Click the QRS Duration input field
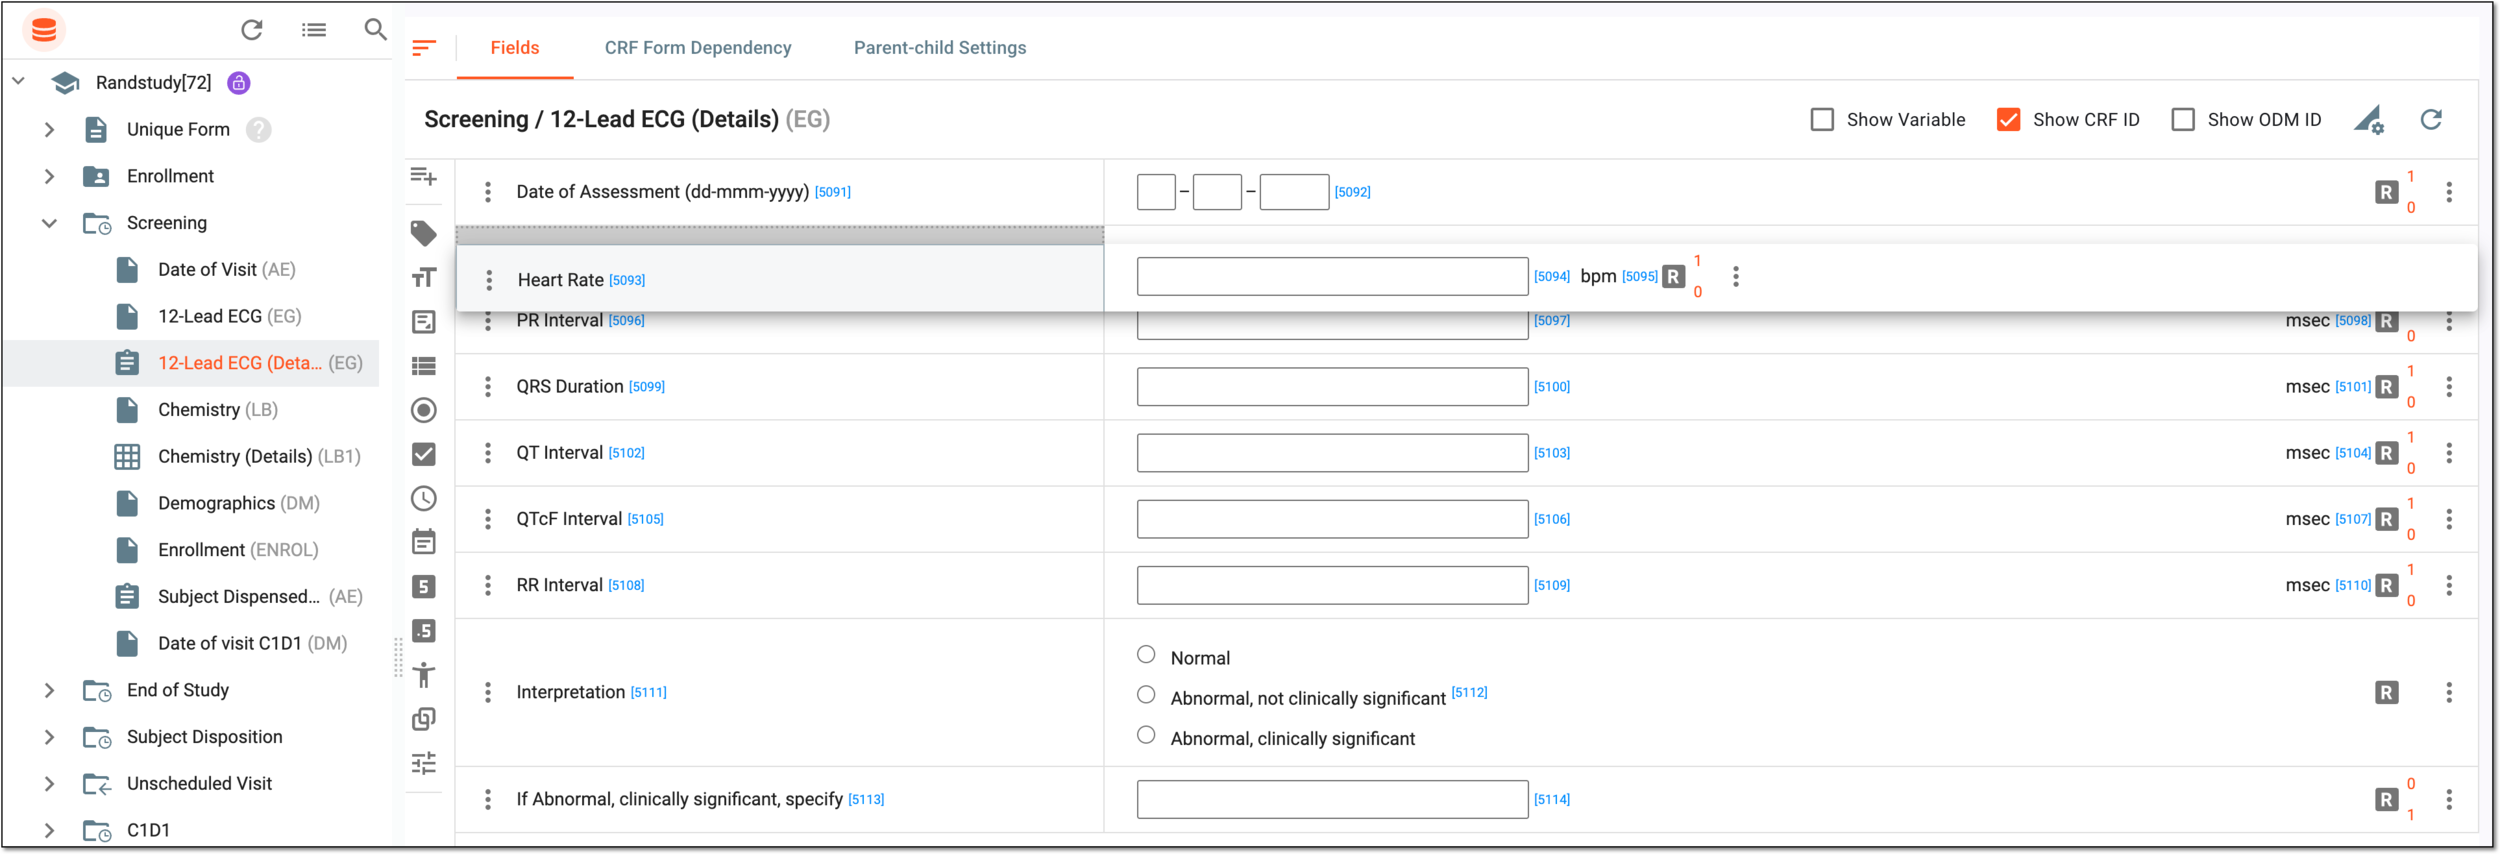Image resolution: width=2500 pixels, height=854 pixels. click(x=1332, y=387)
